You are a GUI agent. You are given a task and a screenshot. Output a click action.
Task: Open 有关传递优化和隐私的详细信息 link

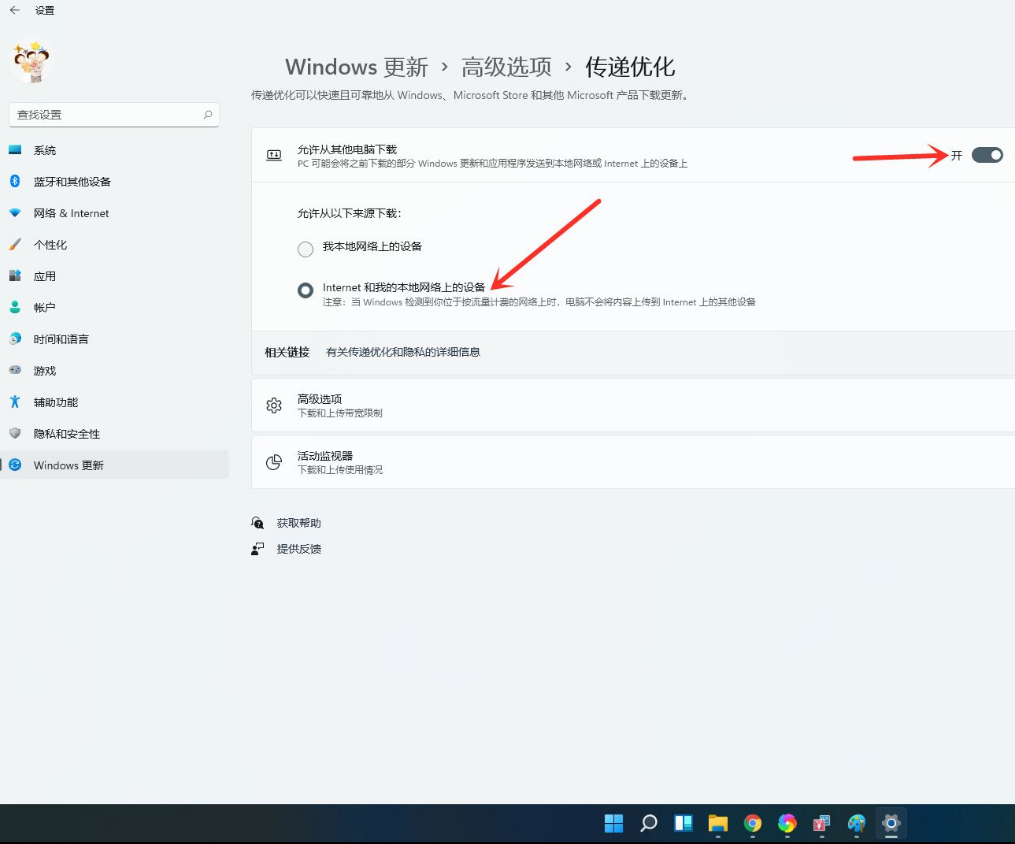[x=403, y=352]
